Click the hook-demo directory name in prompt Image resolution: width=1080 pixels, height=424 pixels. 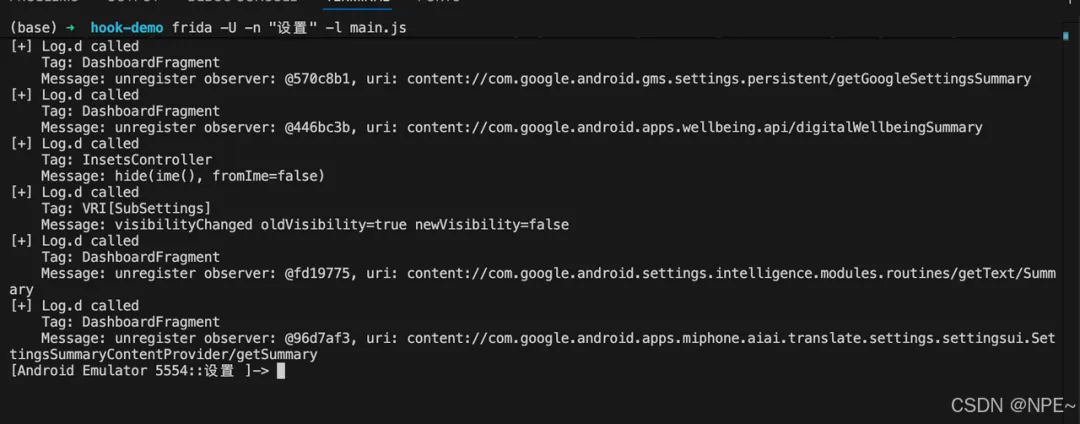(x=125, y=29)
